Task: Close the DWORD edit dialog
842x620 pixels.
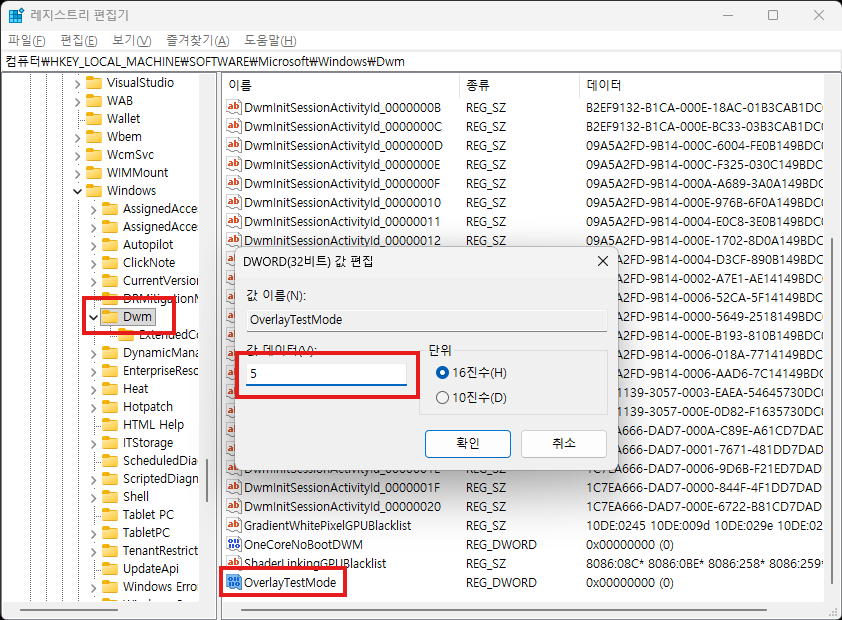Action: click(x=602, y=262)
